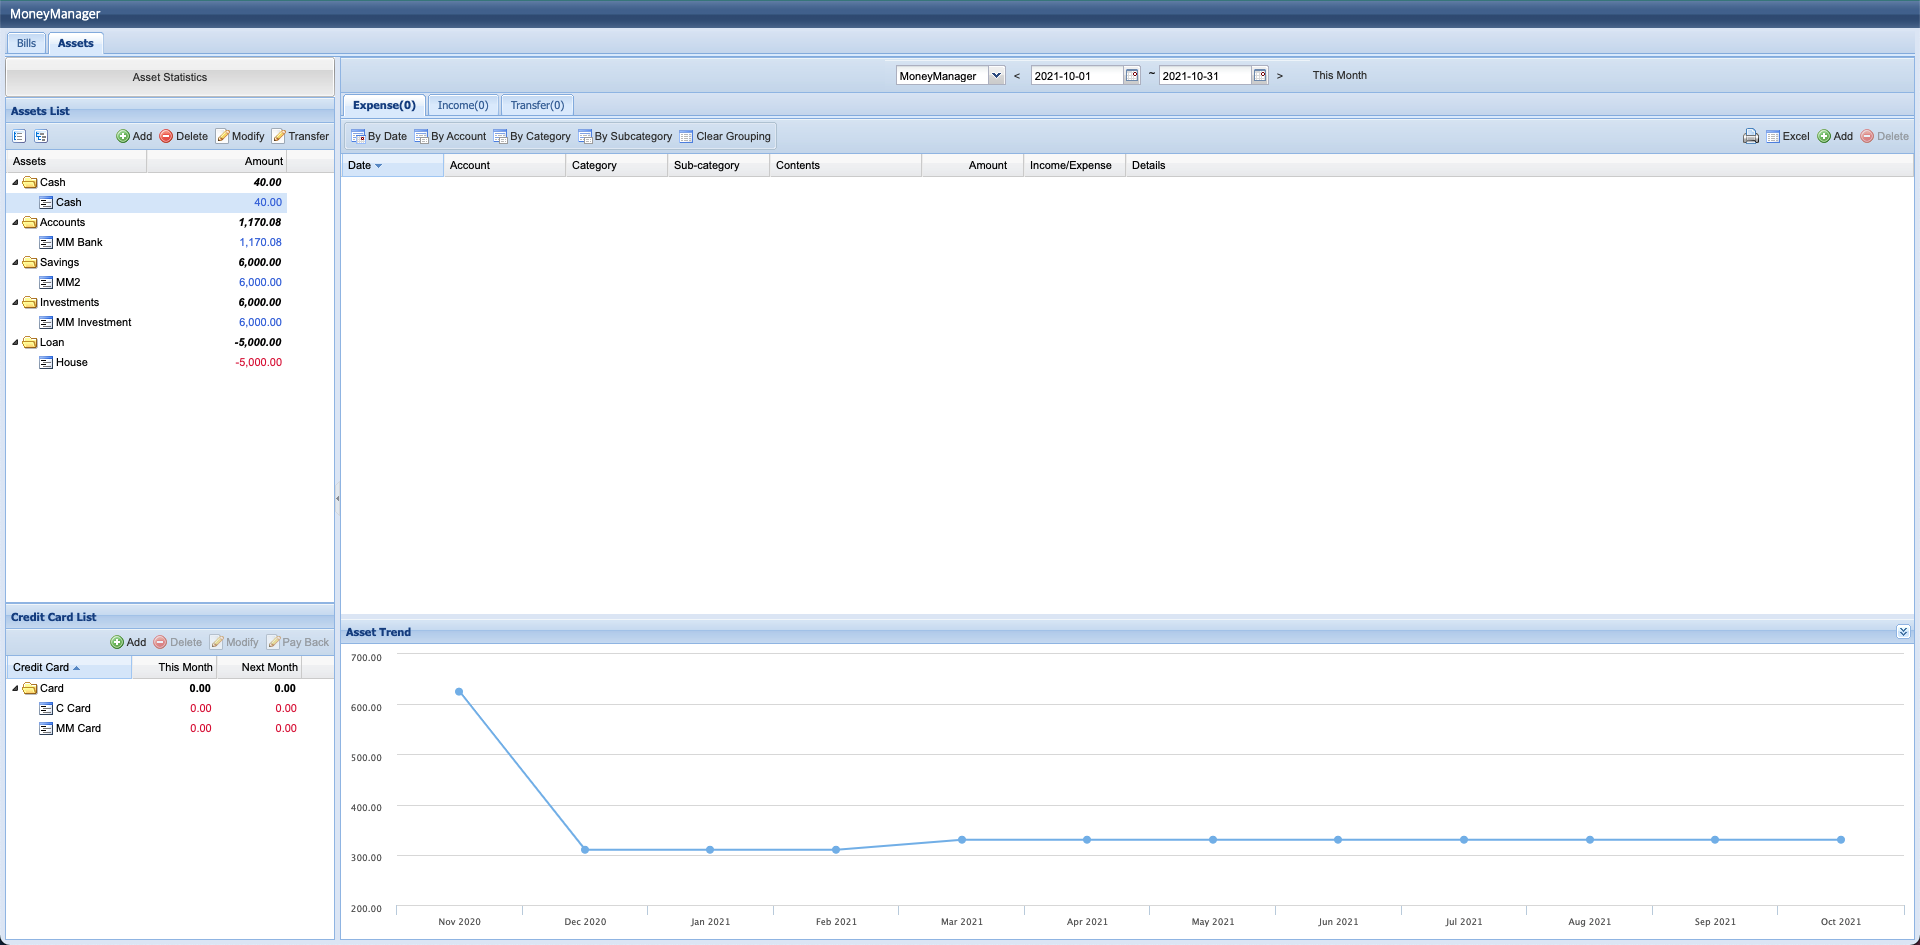Click Pay Back in Credit Card toolbar

pyautogui.click(x=298, y=642)
